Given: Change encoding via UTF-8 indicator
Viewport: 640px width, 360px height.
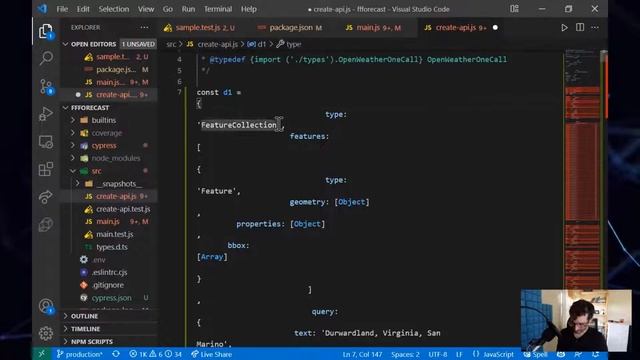Looking at the screenshot, I should (438, 354).
